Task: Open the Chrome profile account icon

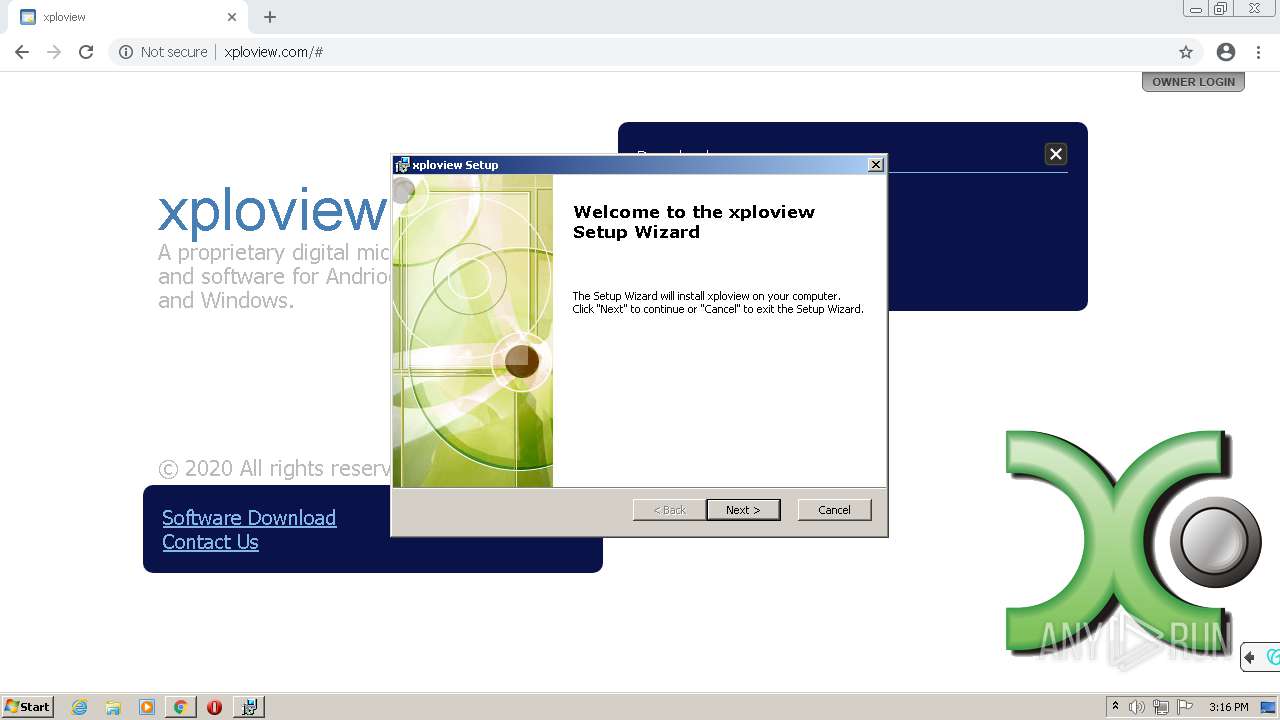Action: coord(1226,52)
